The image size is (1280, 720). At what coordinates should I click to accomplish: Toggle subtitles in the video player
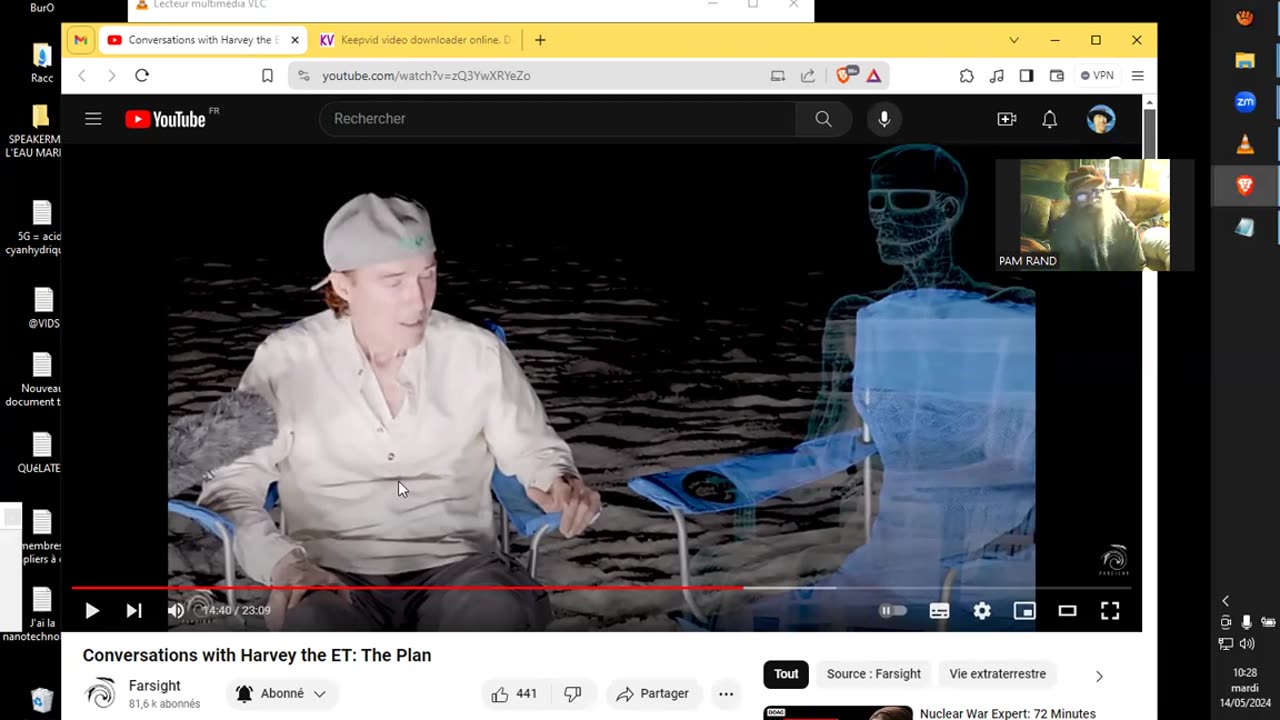tap(939, 611)
